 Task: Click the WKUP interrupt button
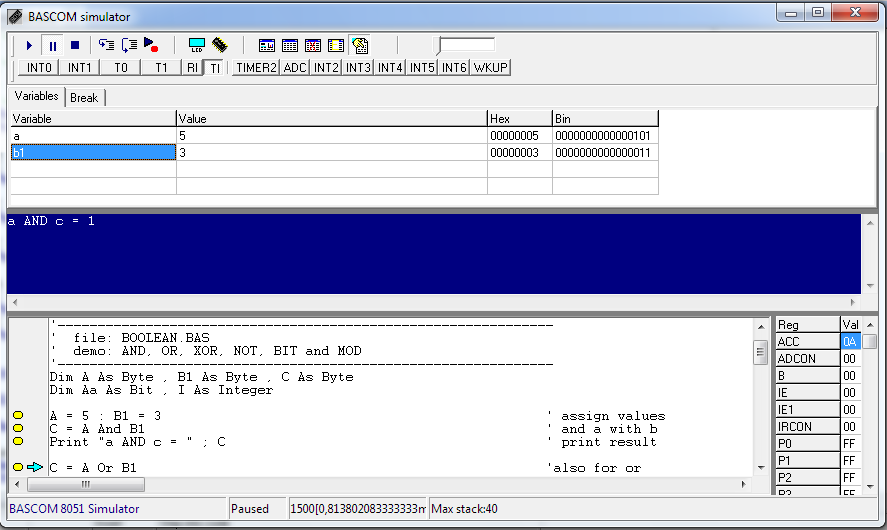point(491,68)
